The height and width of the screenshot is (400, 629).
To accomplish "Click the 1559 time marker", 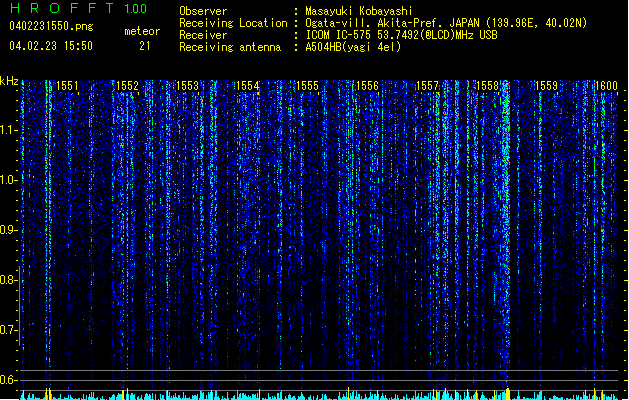I will (x=546, y=86).
